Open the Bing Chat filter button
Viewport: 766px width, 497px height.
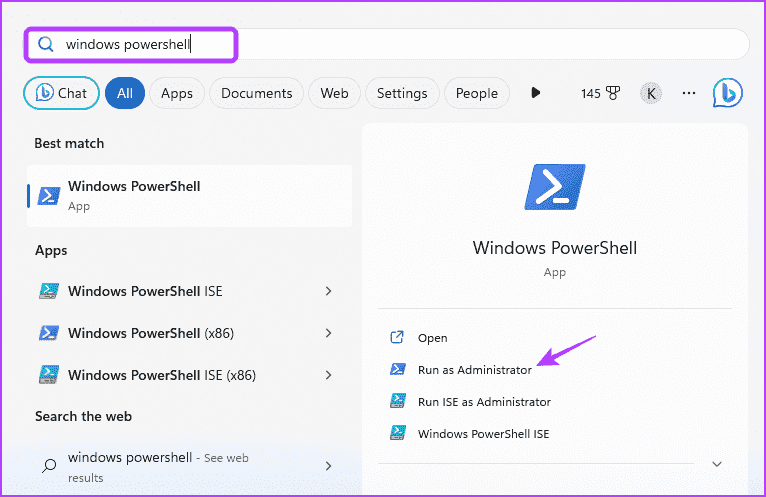click(61, 93)
